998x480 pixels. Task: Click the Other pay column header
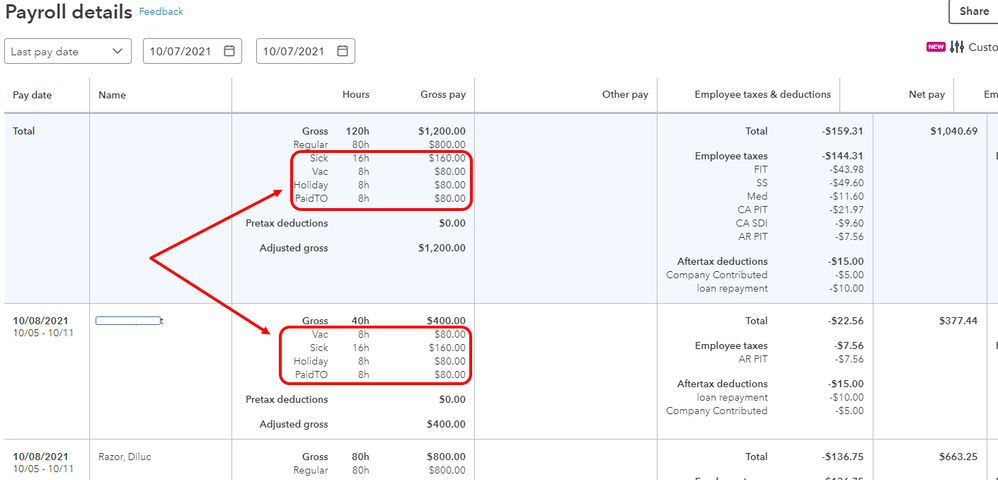click(x=625, y=95)
